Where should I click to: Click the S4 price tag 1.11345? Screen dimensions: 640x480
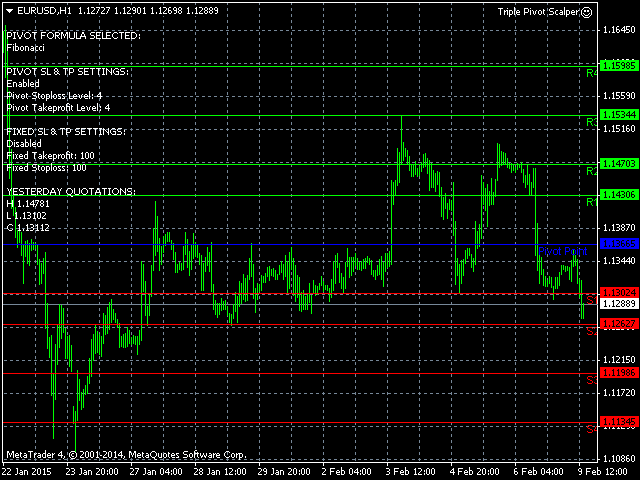(619, 422)
